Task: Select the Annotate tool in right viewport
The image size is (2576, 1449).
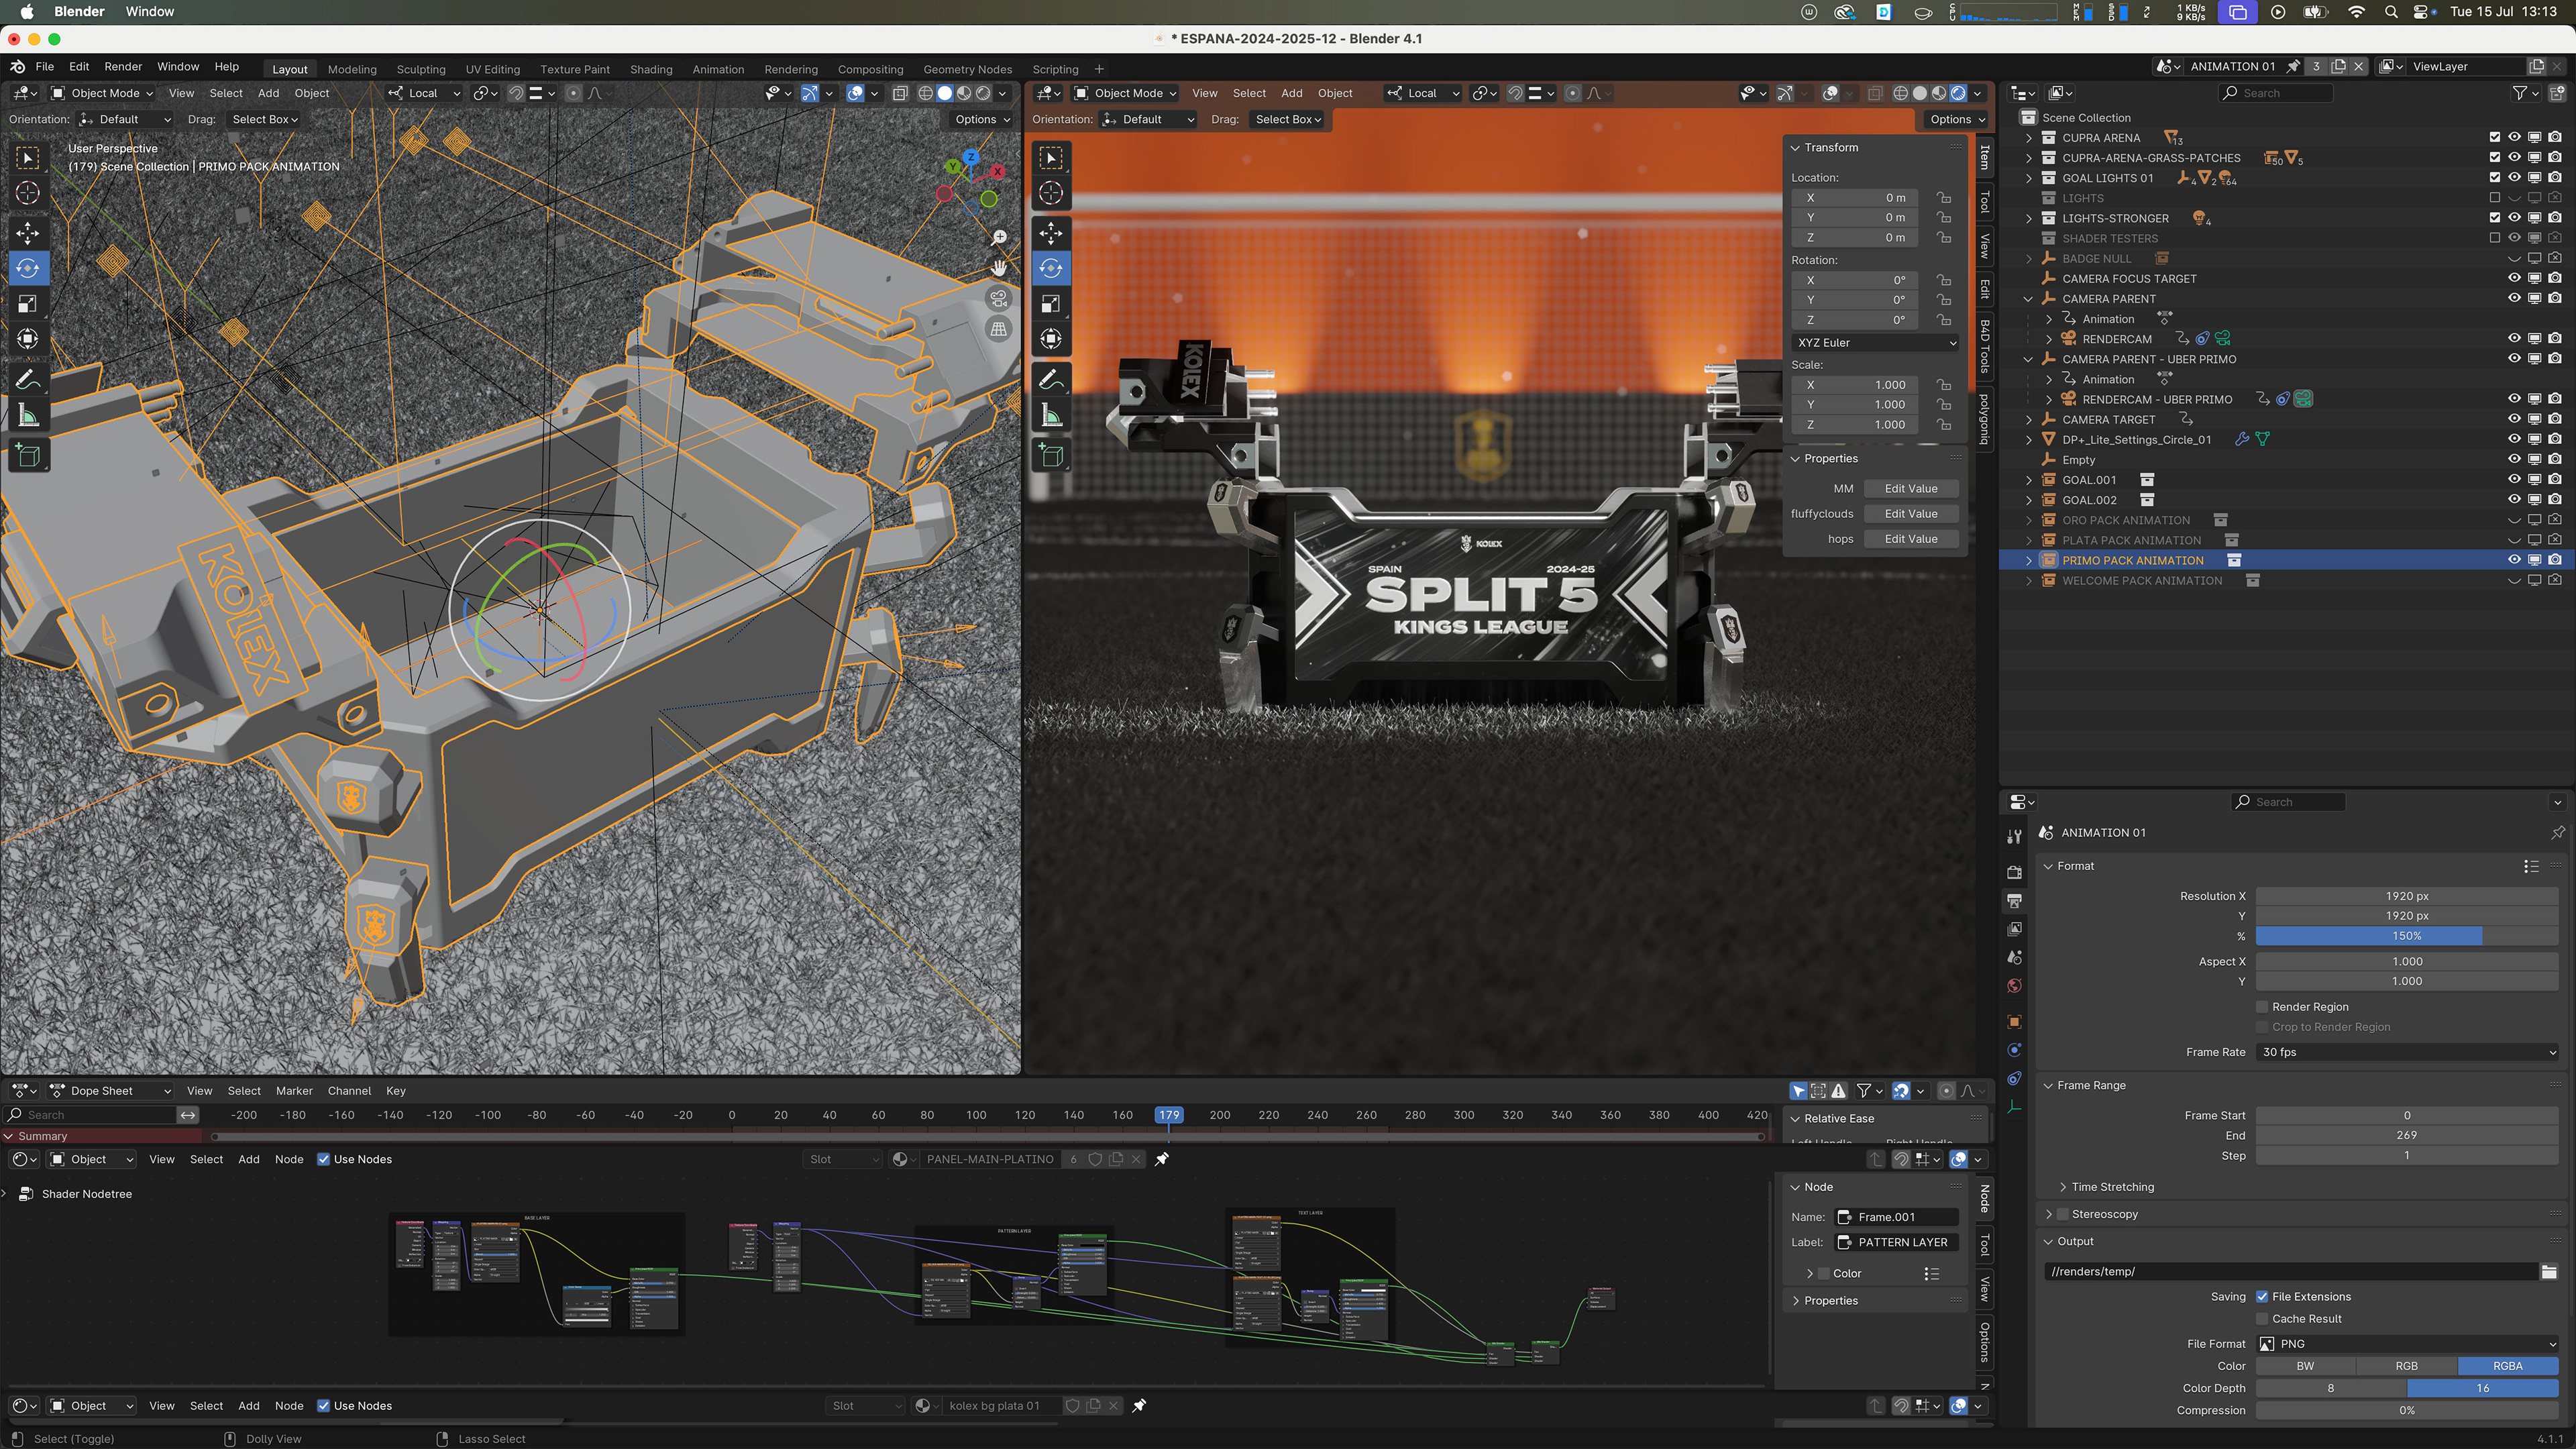Action: (x=1051, y=379)
